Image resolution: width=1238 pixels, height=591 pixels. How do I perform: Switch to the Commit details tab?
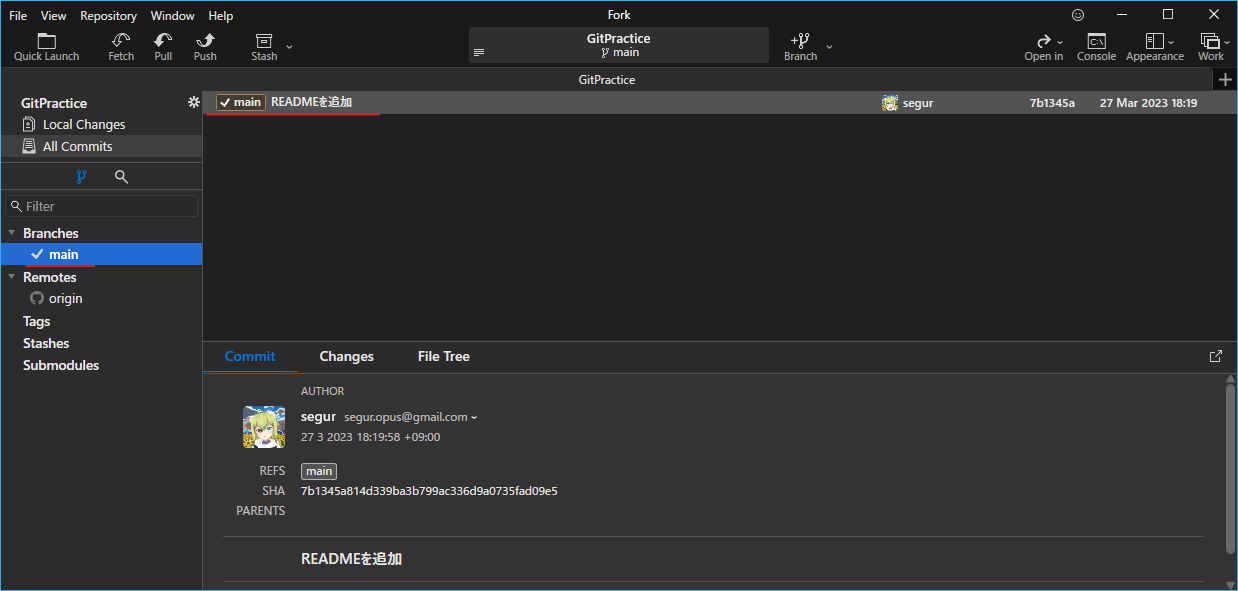tap(250, 356)
